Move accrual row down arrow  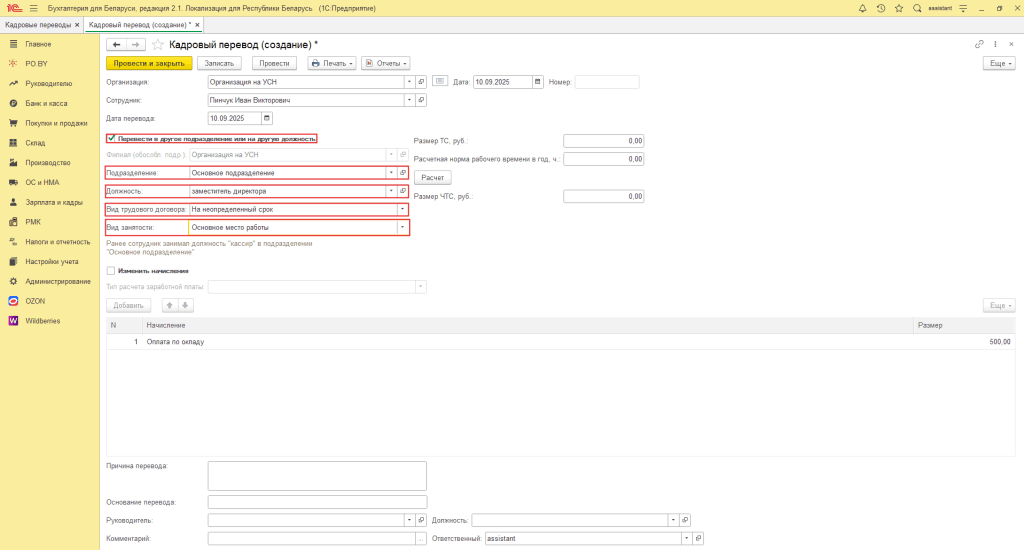coord(185,305)
